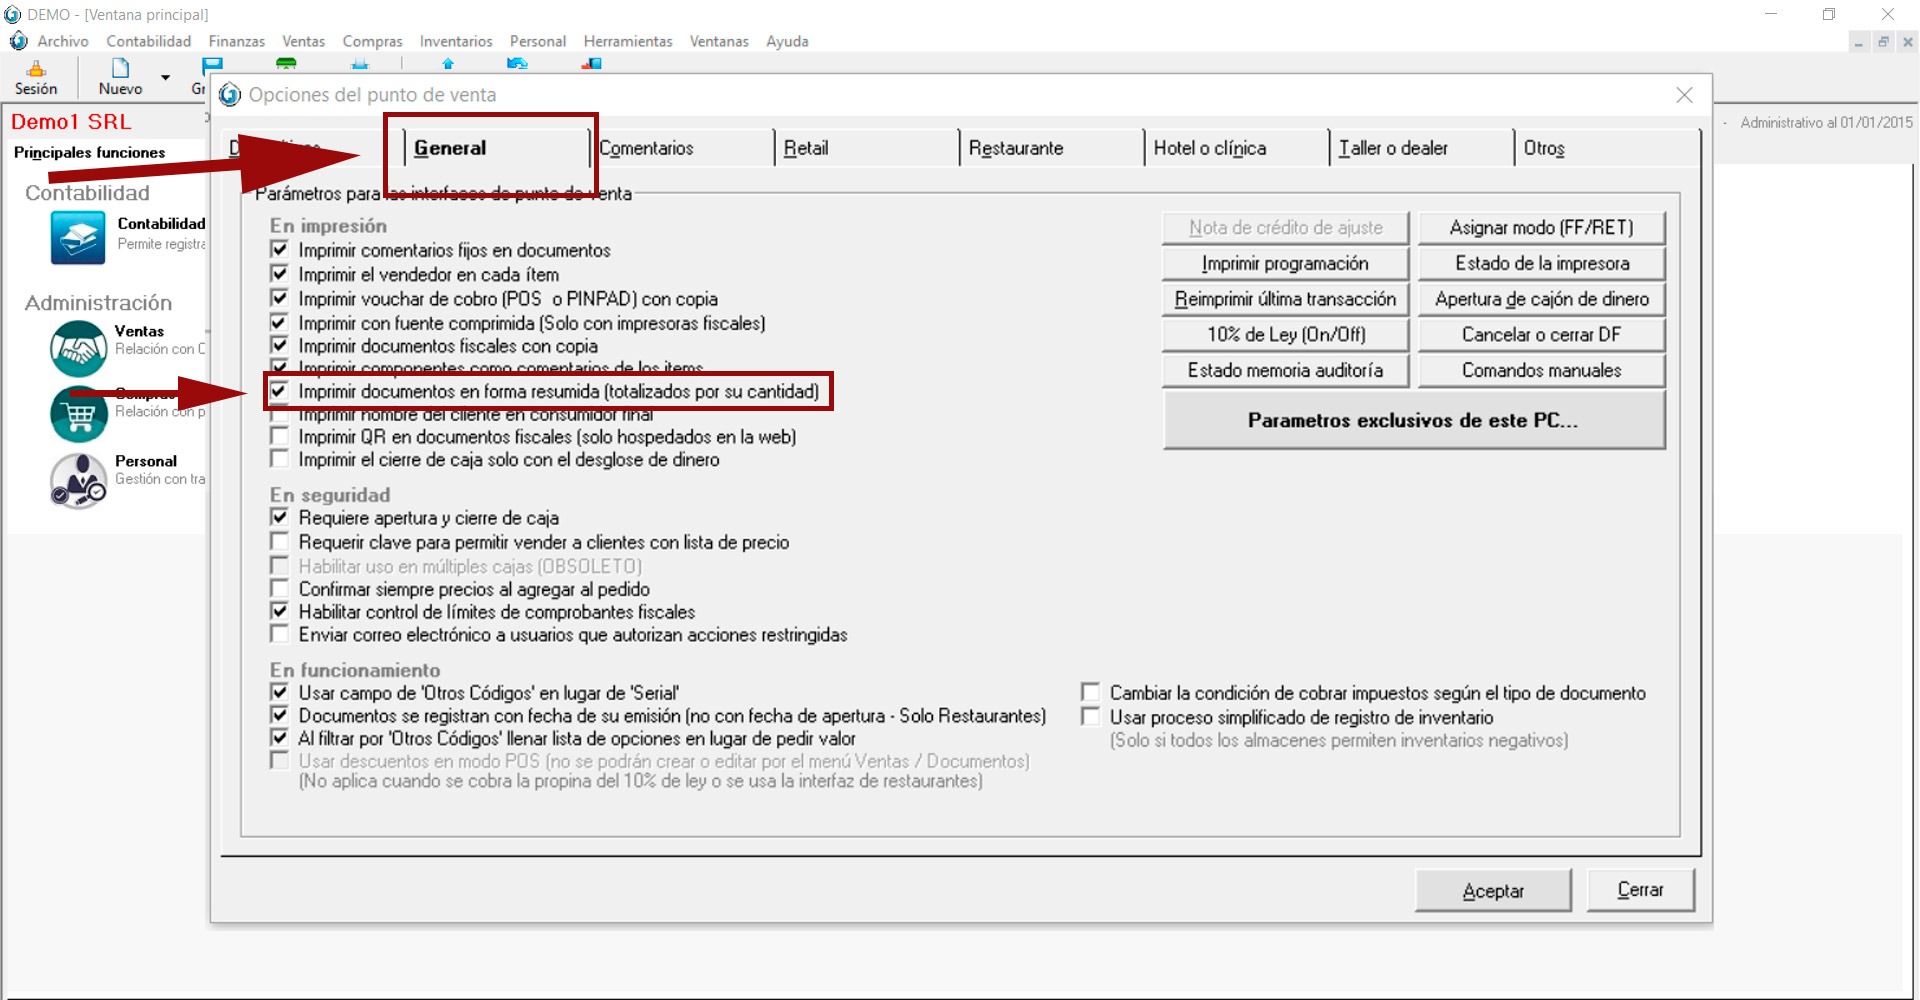Toggle Requiere apertura y cierre de caja
Image resolution: width=1920 pixels, height=1000 pixels.
click(x=279, y=518)
